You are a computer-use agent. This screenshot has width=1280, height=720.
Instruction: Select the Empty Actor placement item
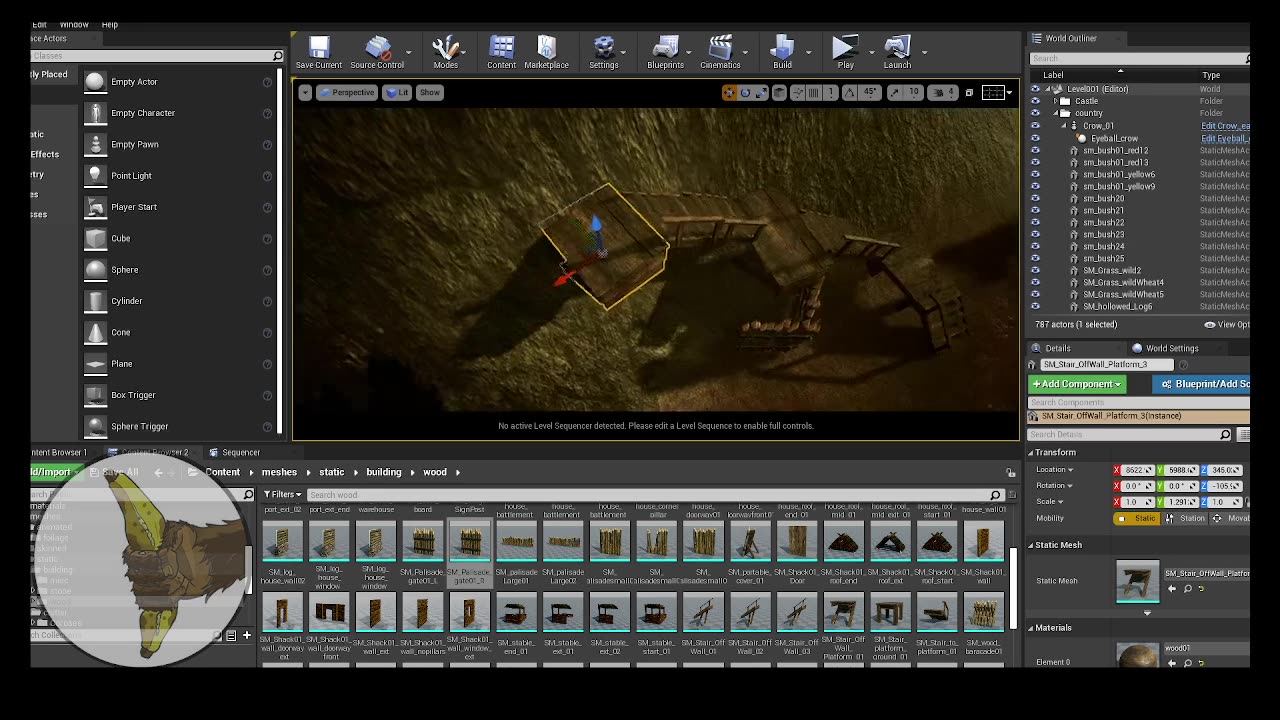click(x=178, y=82)
